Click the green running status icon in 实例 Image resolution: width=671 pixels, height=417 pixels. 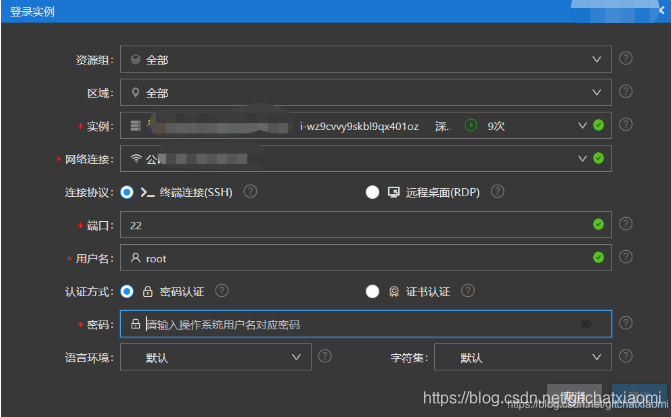click(x=471, y=125)
